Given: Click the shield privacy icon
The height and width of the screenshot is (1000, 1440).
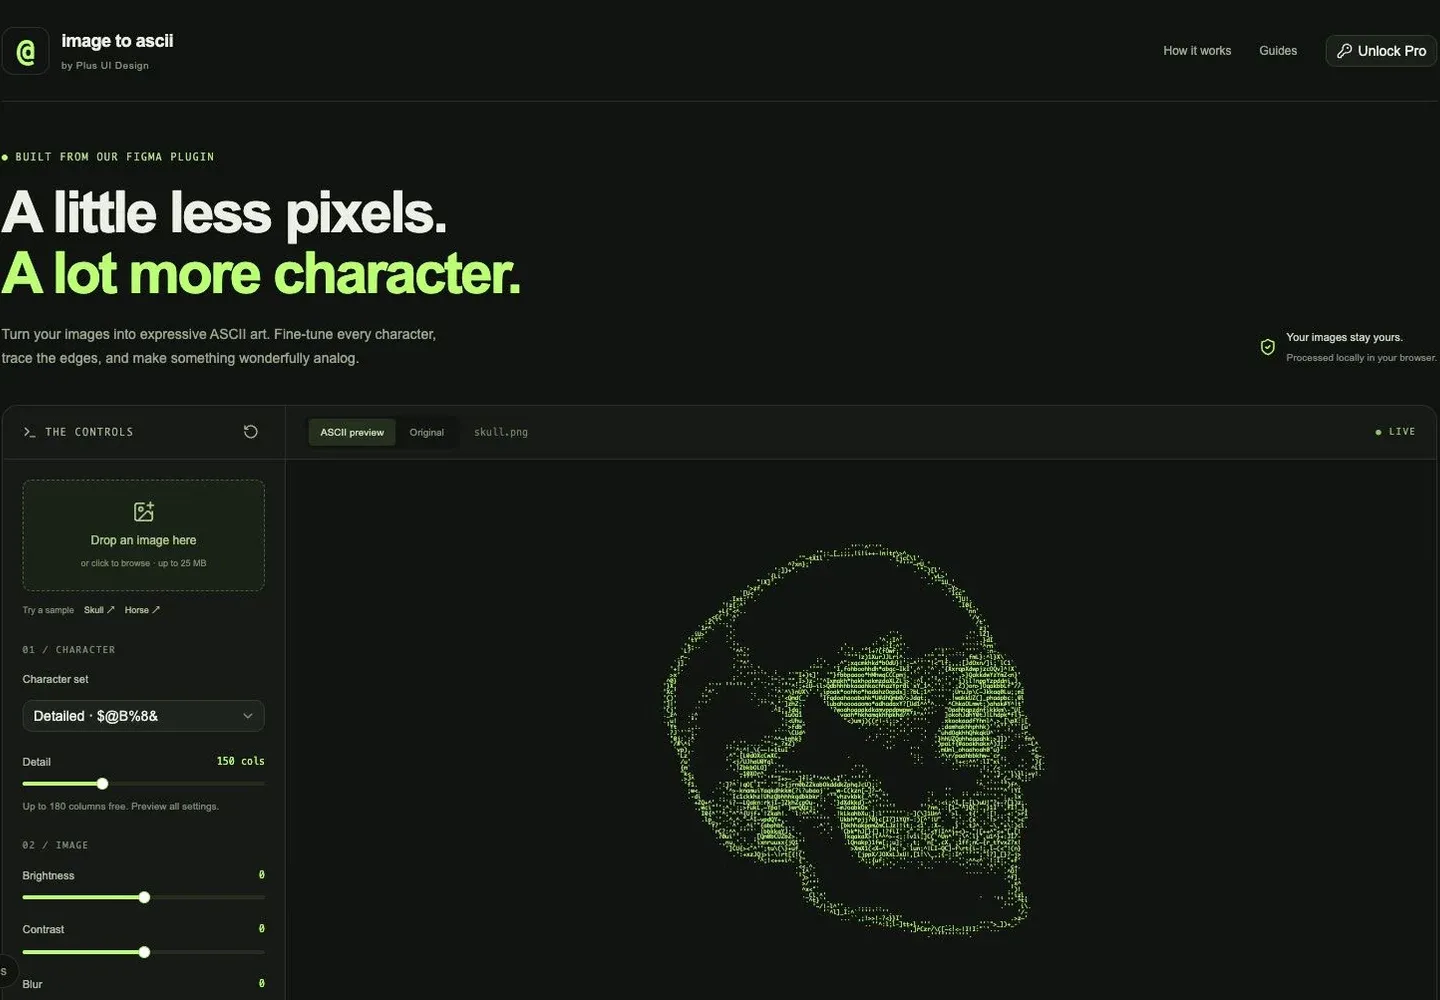Looking at the screenshot, I should point(1268,347).
